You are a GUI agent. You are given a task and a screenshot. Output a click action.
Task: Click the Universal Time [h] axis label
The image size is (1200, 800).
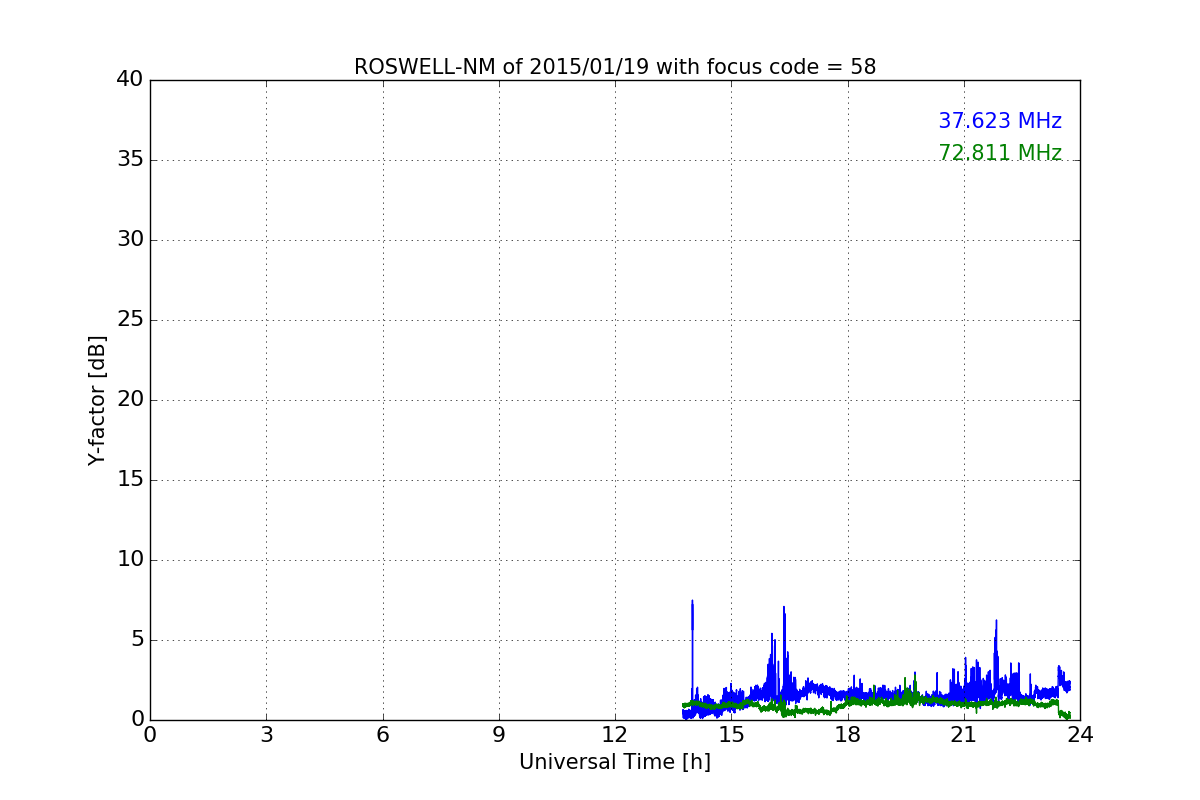(615, 762)
